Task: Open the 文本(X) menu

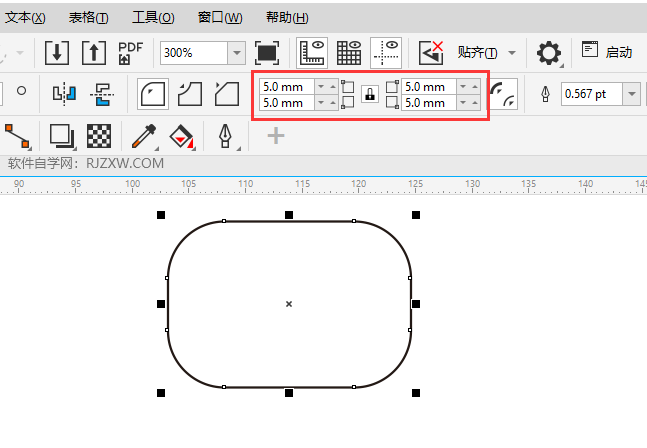Action: (25, 18)
